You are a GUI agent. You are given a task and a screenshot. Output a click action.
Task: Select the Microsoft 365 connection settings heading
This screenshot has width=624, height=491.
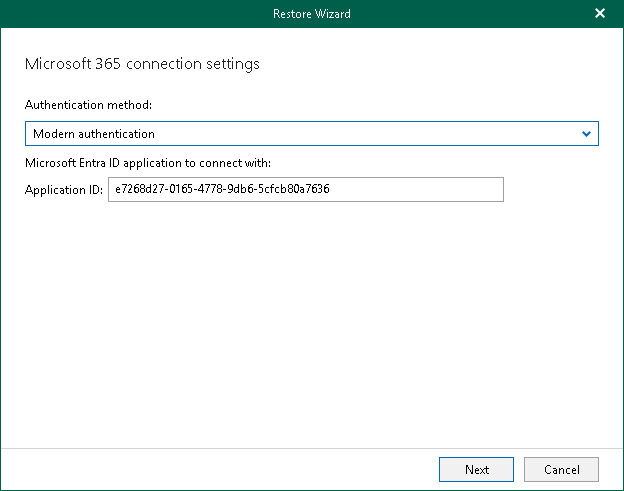141,64
